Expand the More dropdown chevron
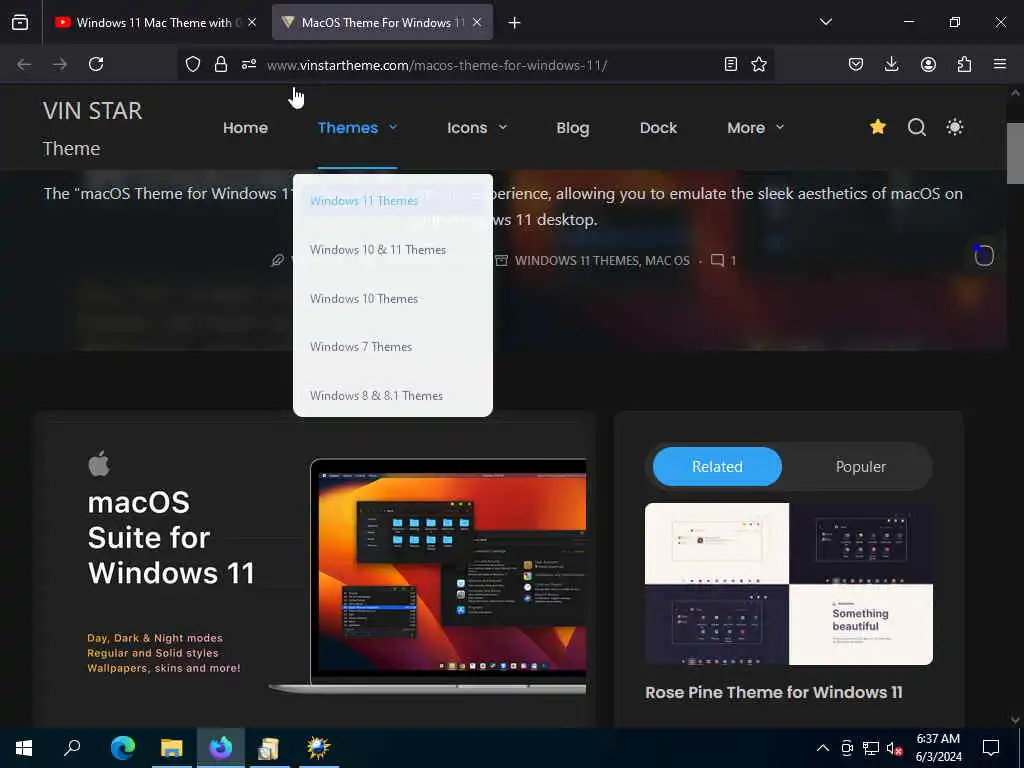 tap(780, 127)
